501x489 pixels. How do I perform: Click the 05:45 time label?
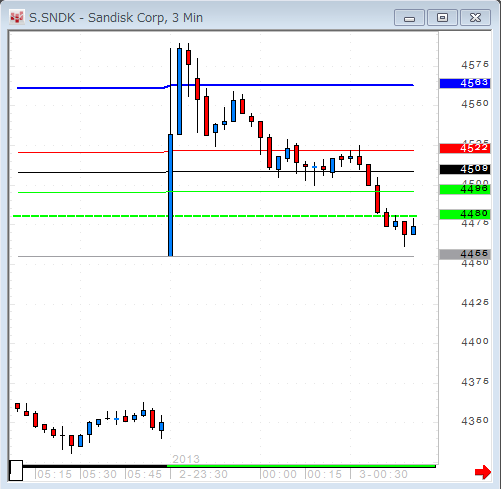coord(144,474)
